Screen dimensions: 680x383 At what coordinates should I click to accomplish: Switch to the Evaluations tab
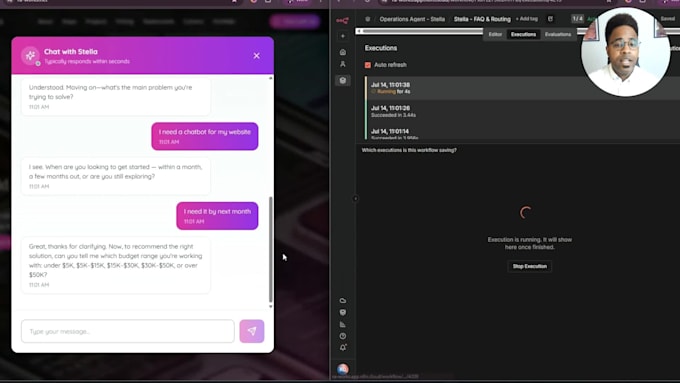click(x=558, y=34)
